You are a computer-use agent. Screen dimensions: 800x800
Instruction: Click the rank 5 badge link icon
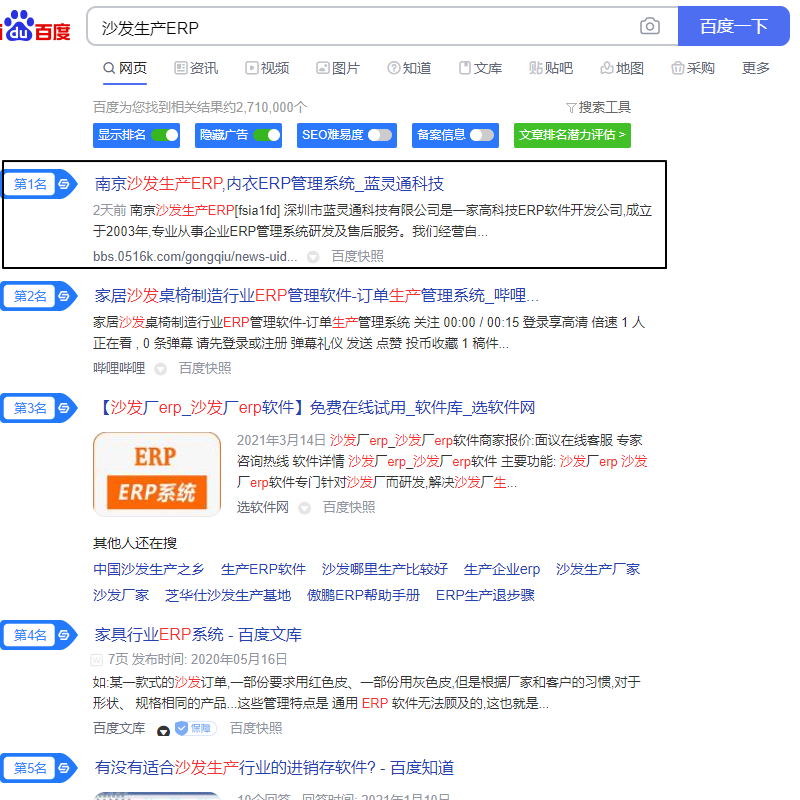pyautogui.click(x=64, y=768)
